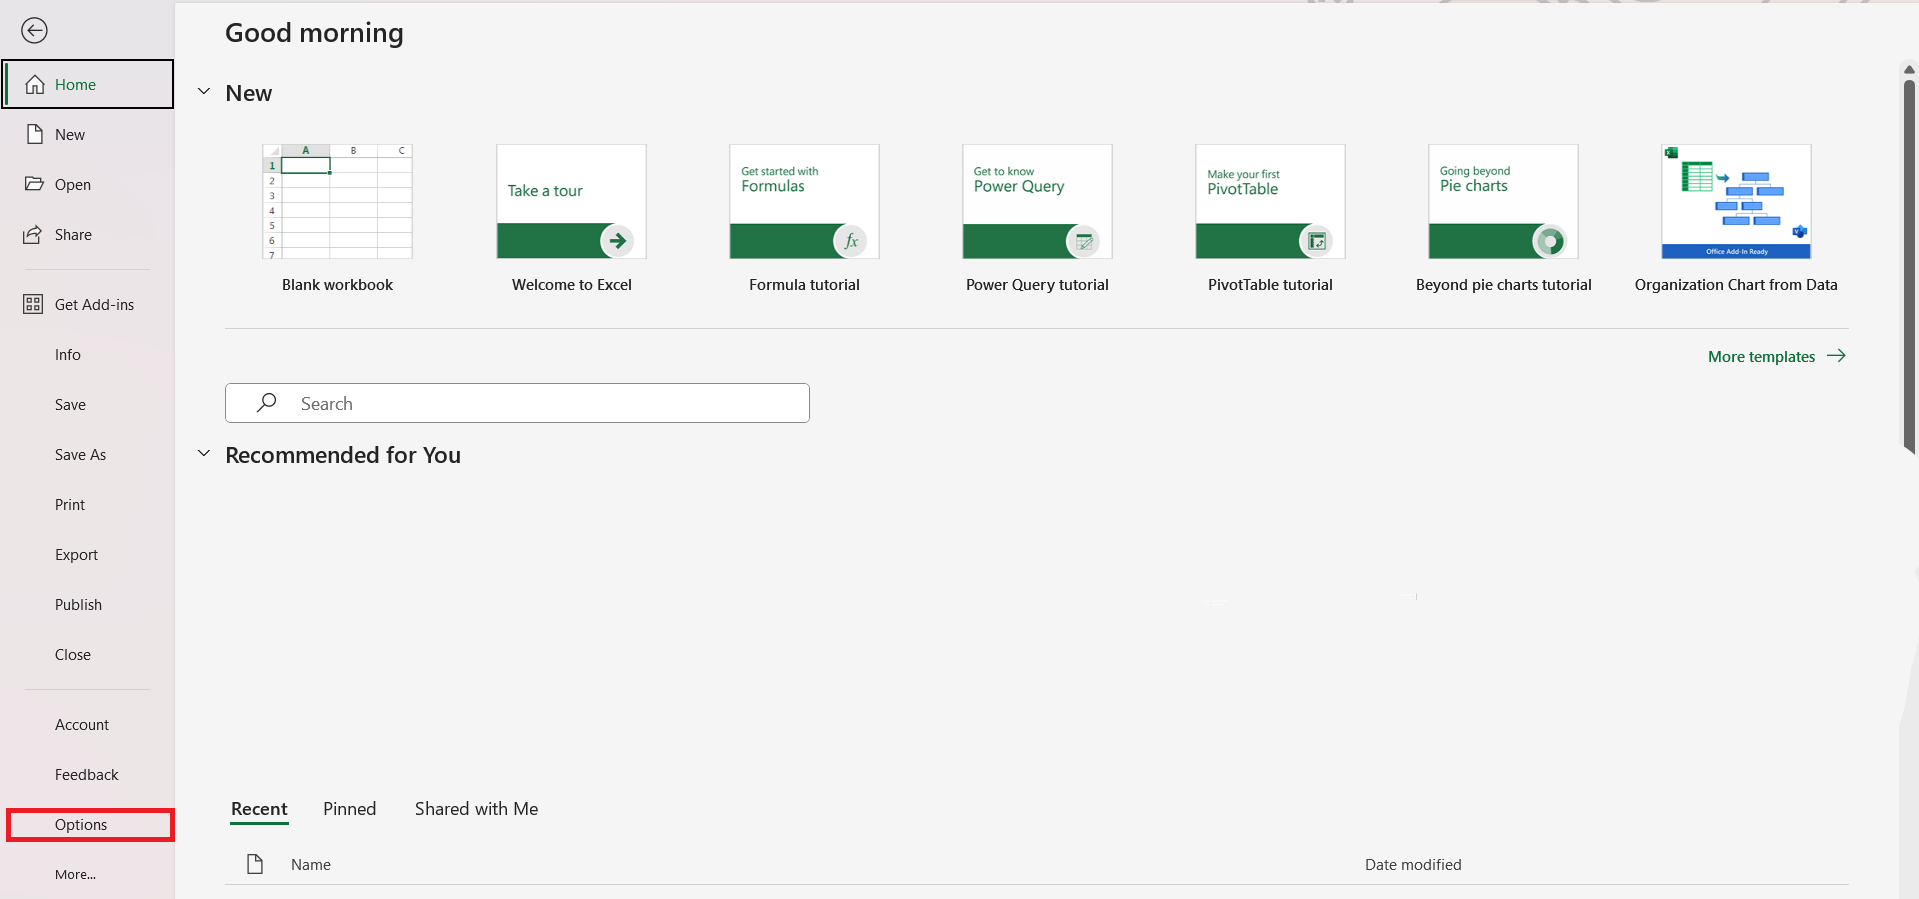Create a Blank workbook from thumbnail

337,202
